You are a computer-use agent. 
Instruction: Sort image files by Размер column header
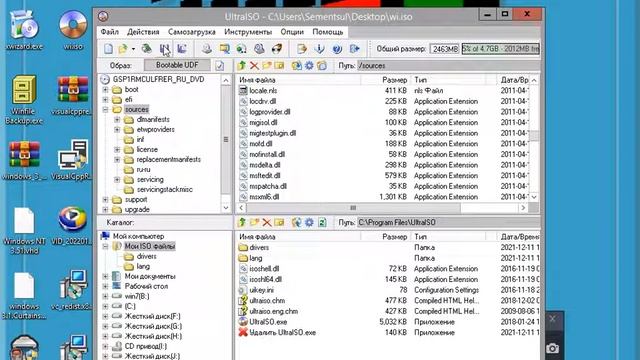coord(385,80)
